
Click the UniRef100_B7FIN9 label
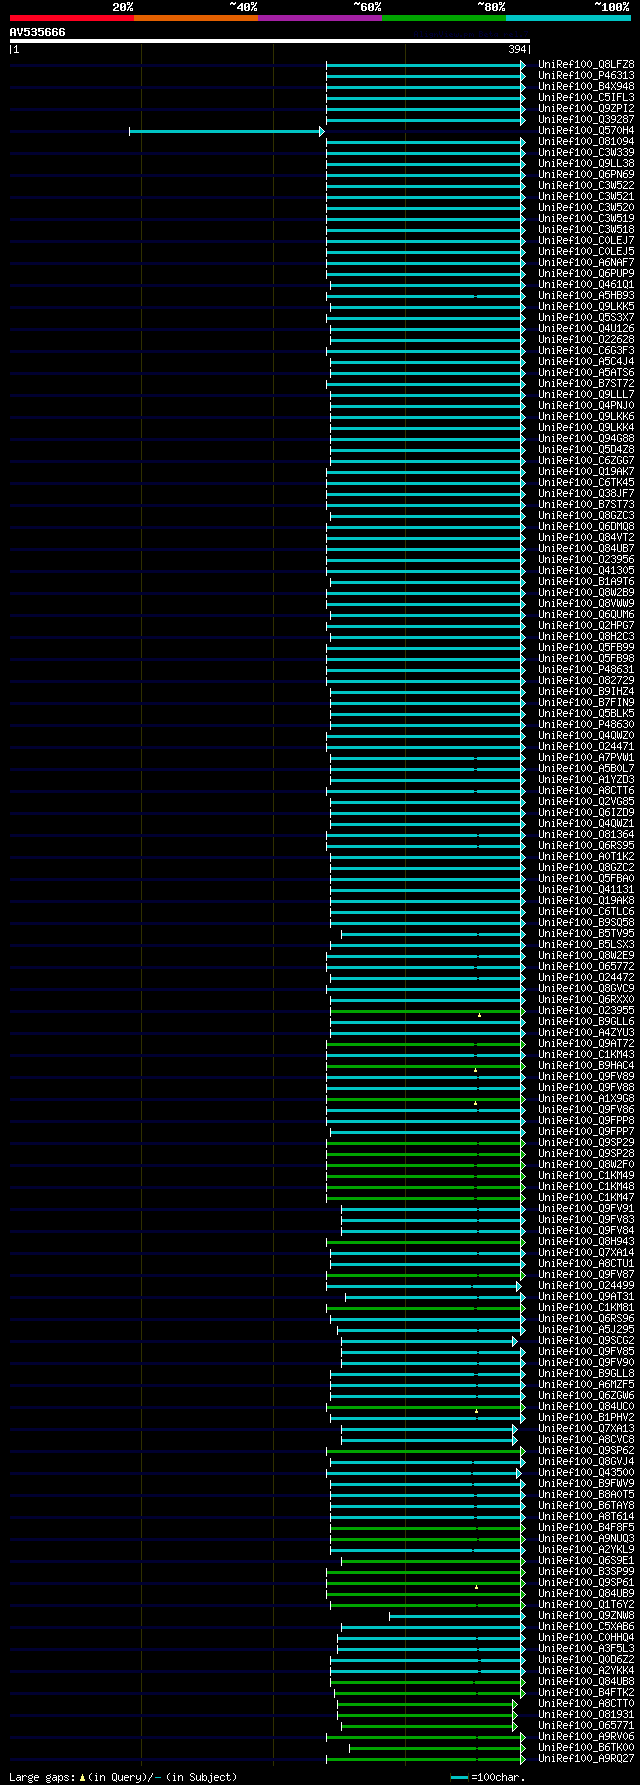pyautogui.click(x=586, y=702)
